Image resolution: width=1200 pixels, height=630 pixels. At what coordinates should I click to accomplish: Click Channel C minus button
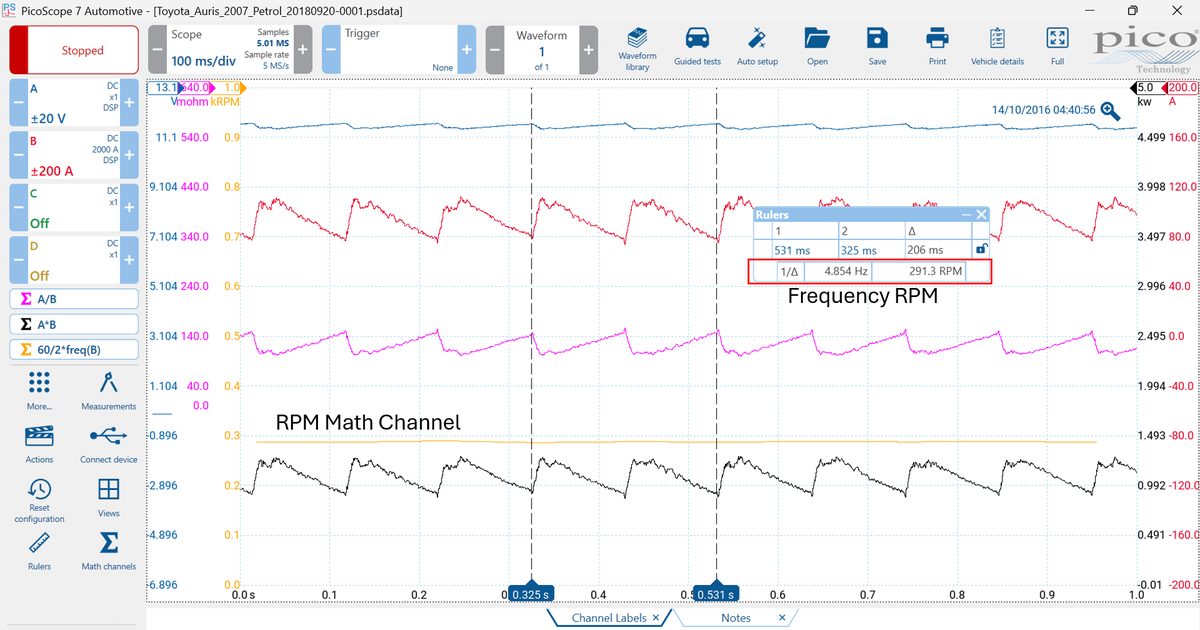click(18, 208)
